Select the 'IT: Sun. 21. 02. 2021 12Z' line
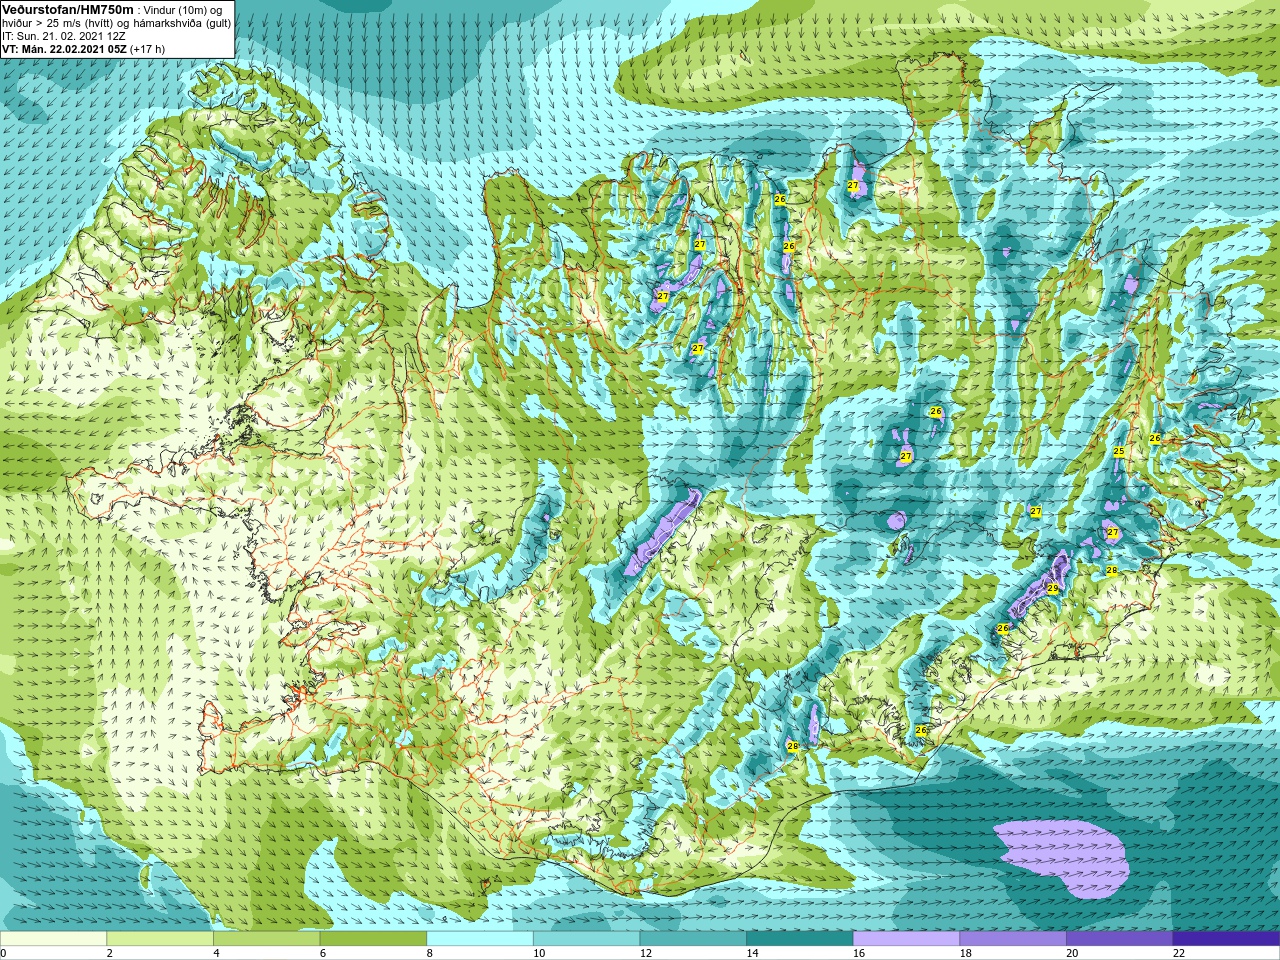 (63, 36)
